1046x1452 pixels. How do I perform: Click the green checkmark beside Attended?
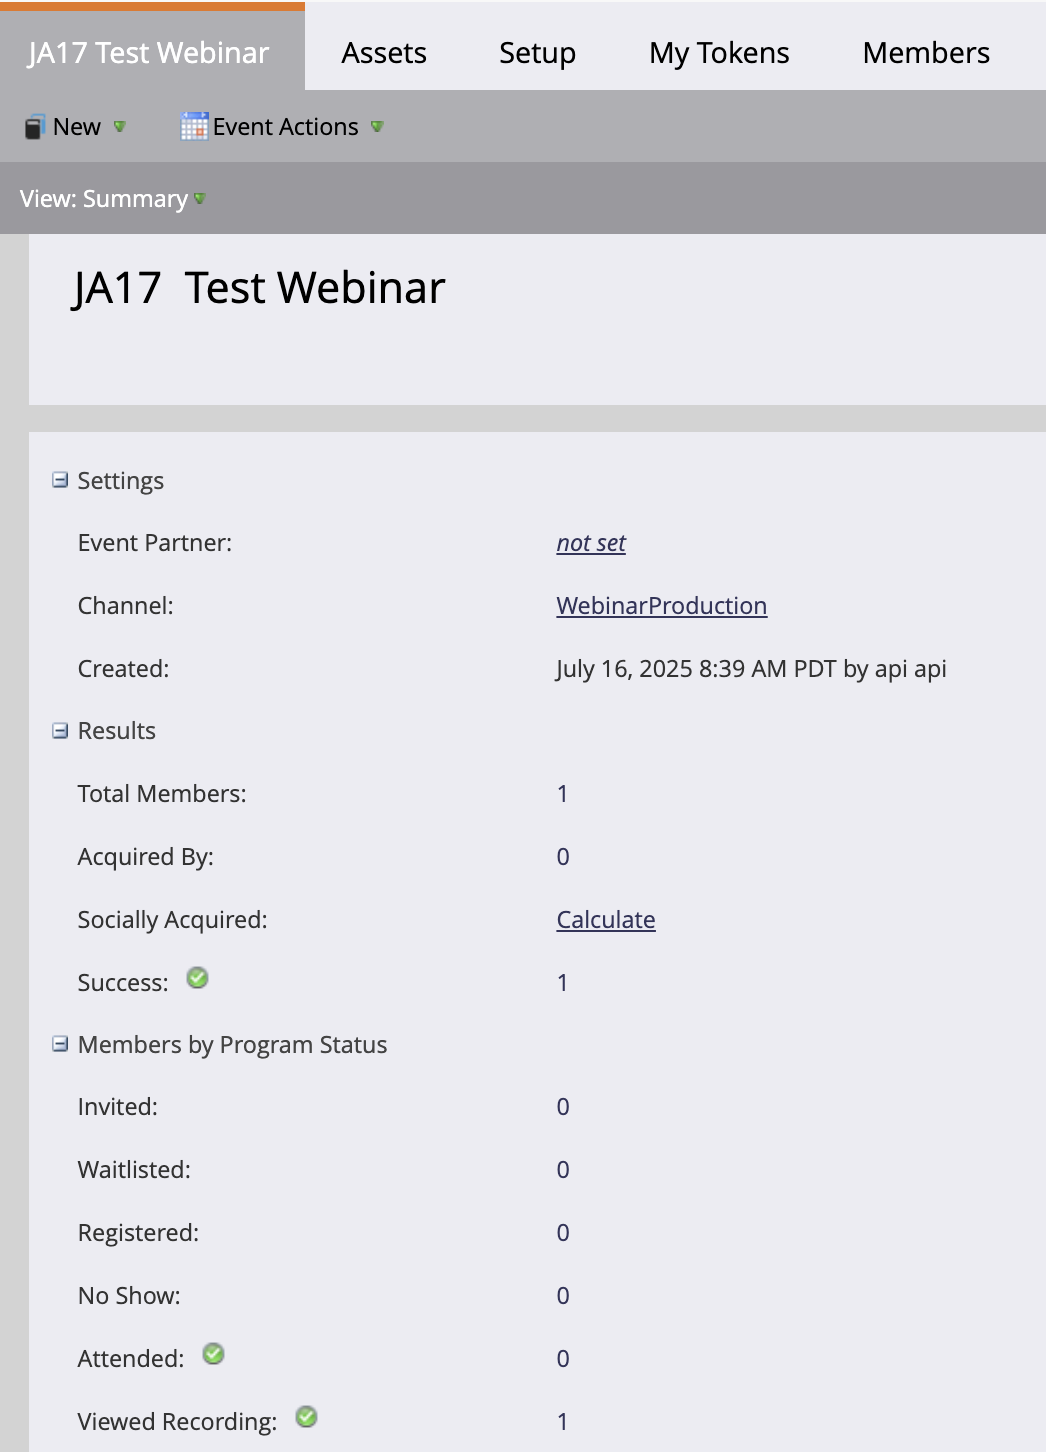(x=213, y=1354)
